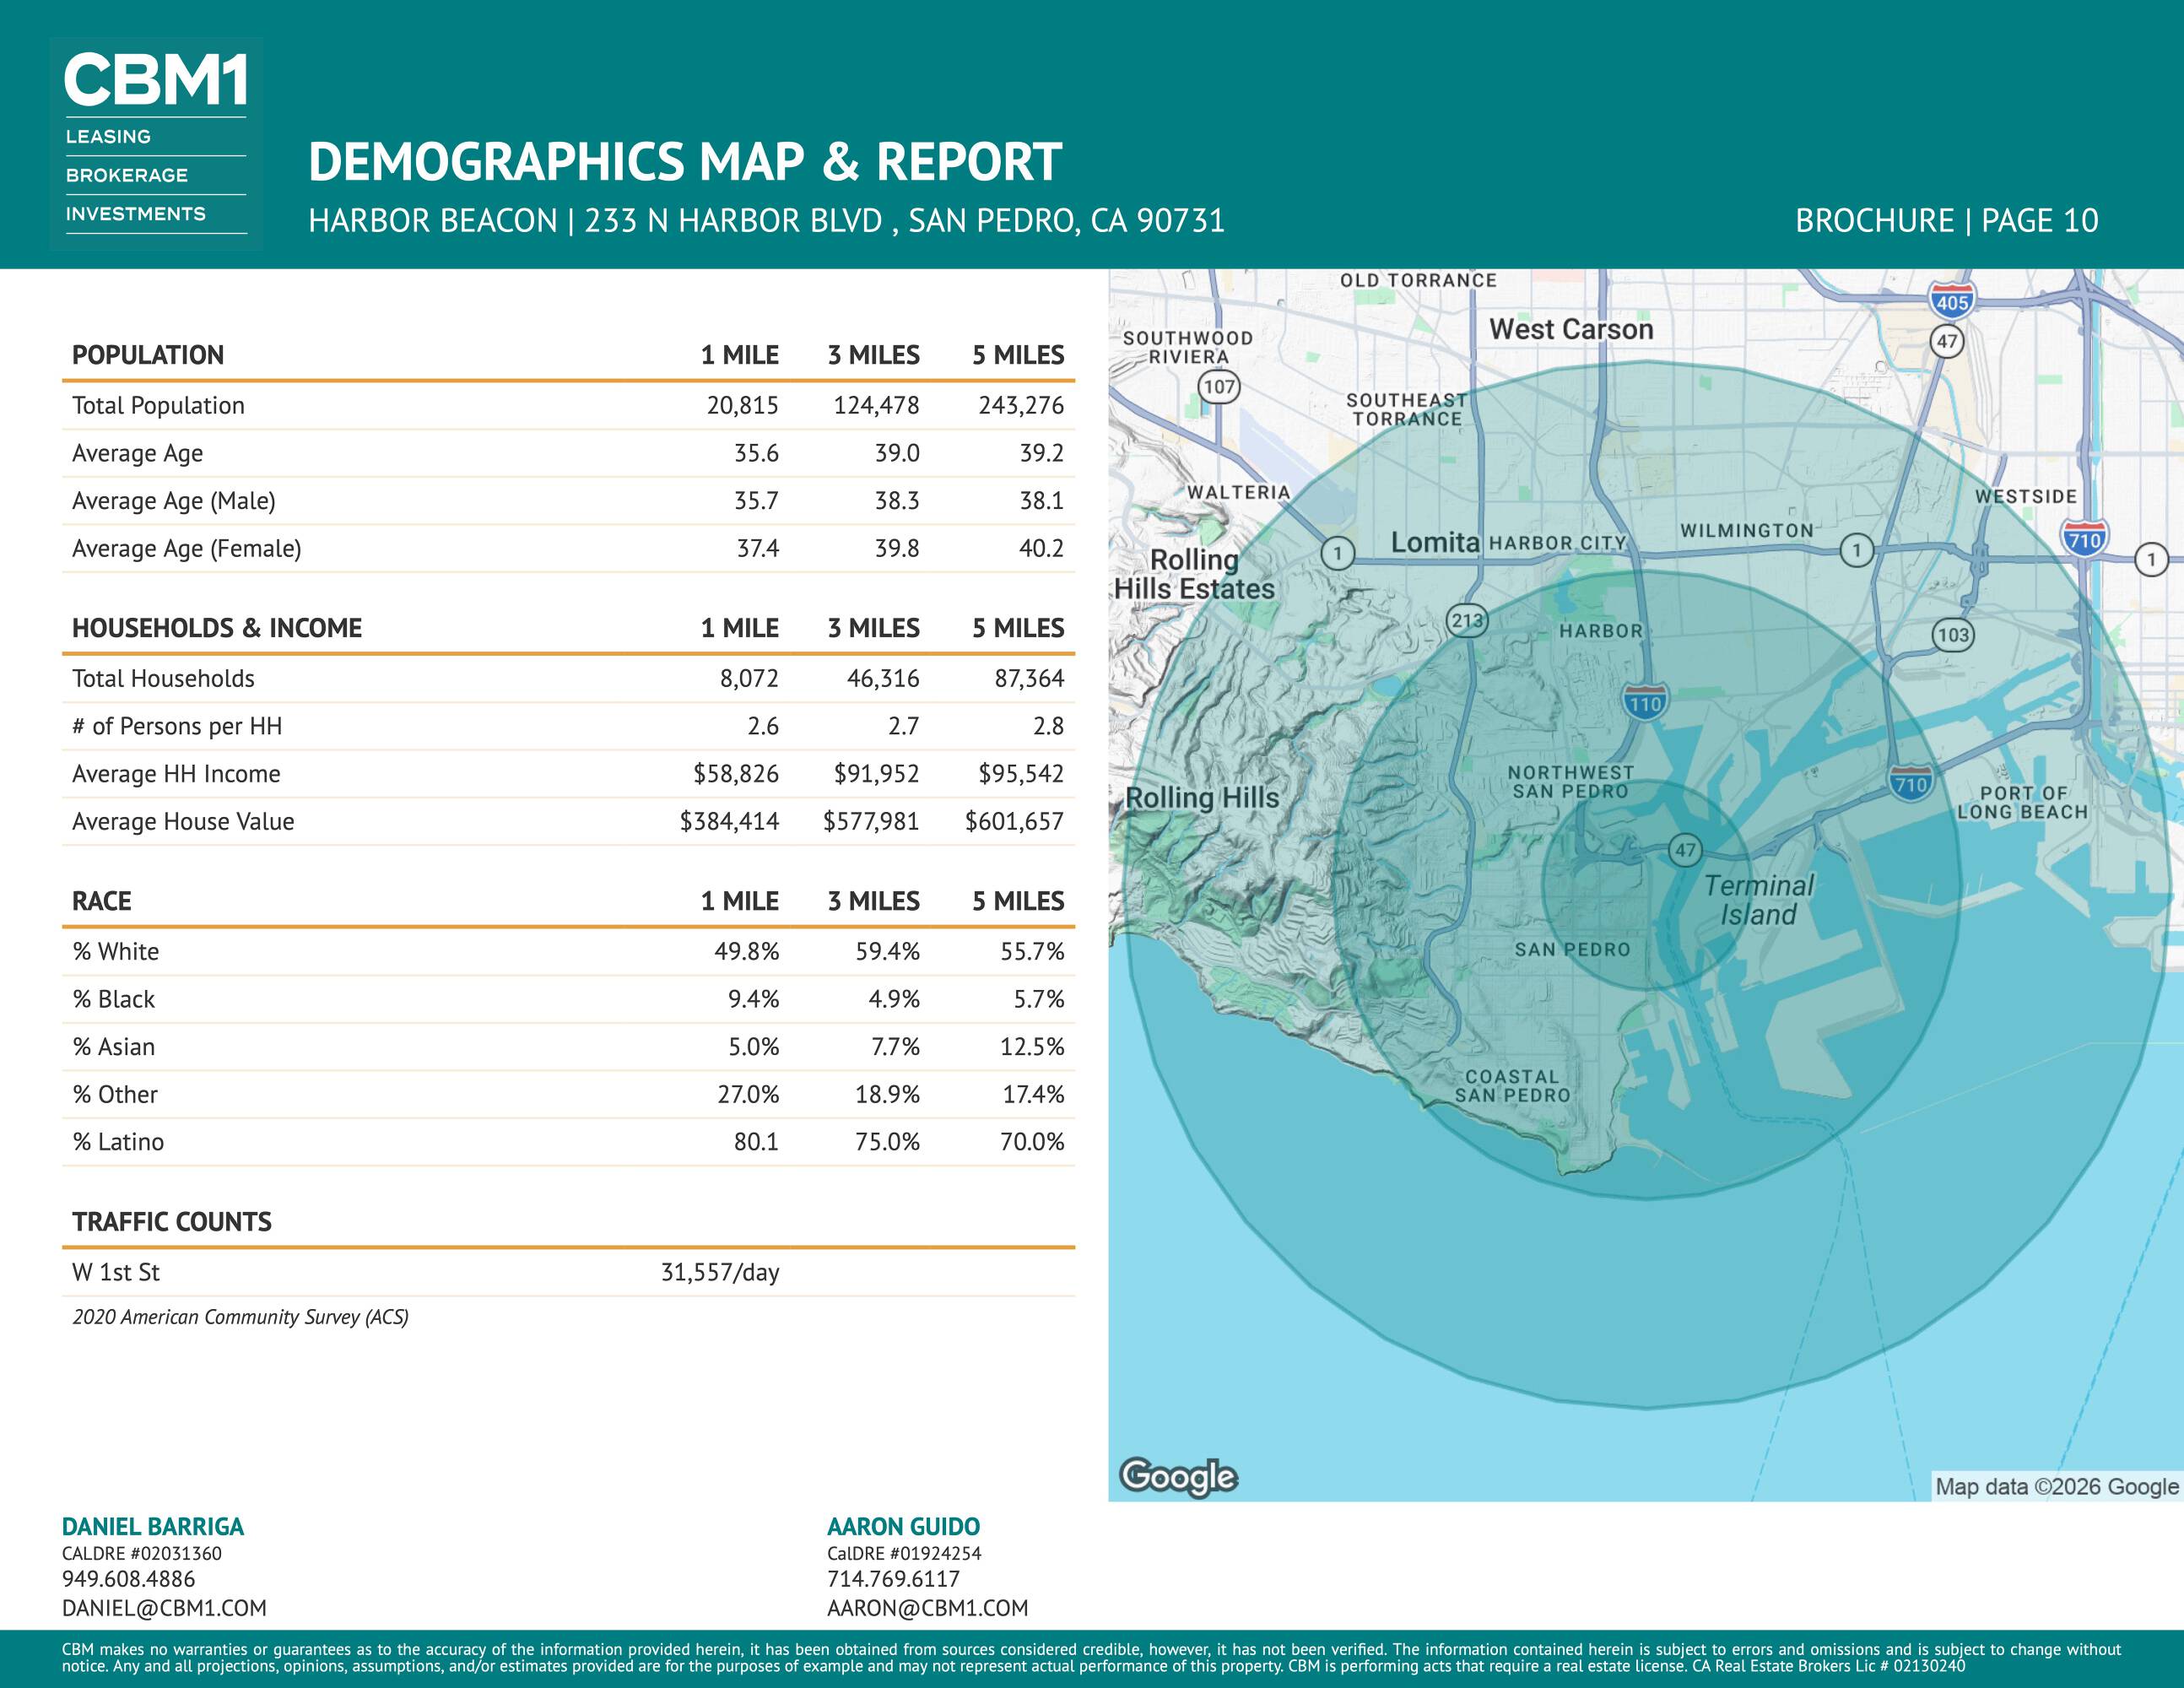Click Route 213 marker on map
This screenshot has height=1688, width=2184.
point(1467,621)
